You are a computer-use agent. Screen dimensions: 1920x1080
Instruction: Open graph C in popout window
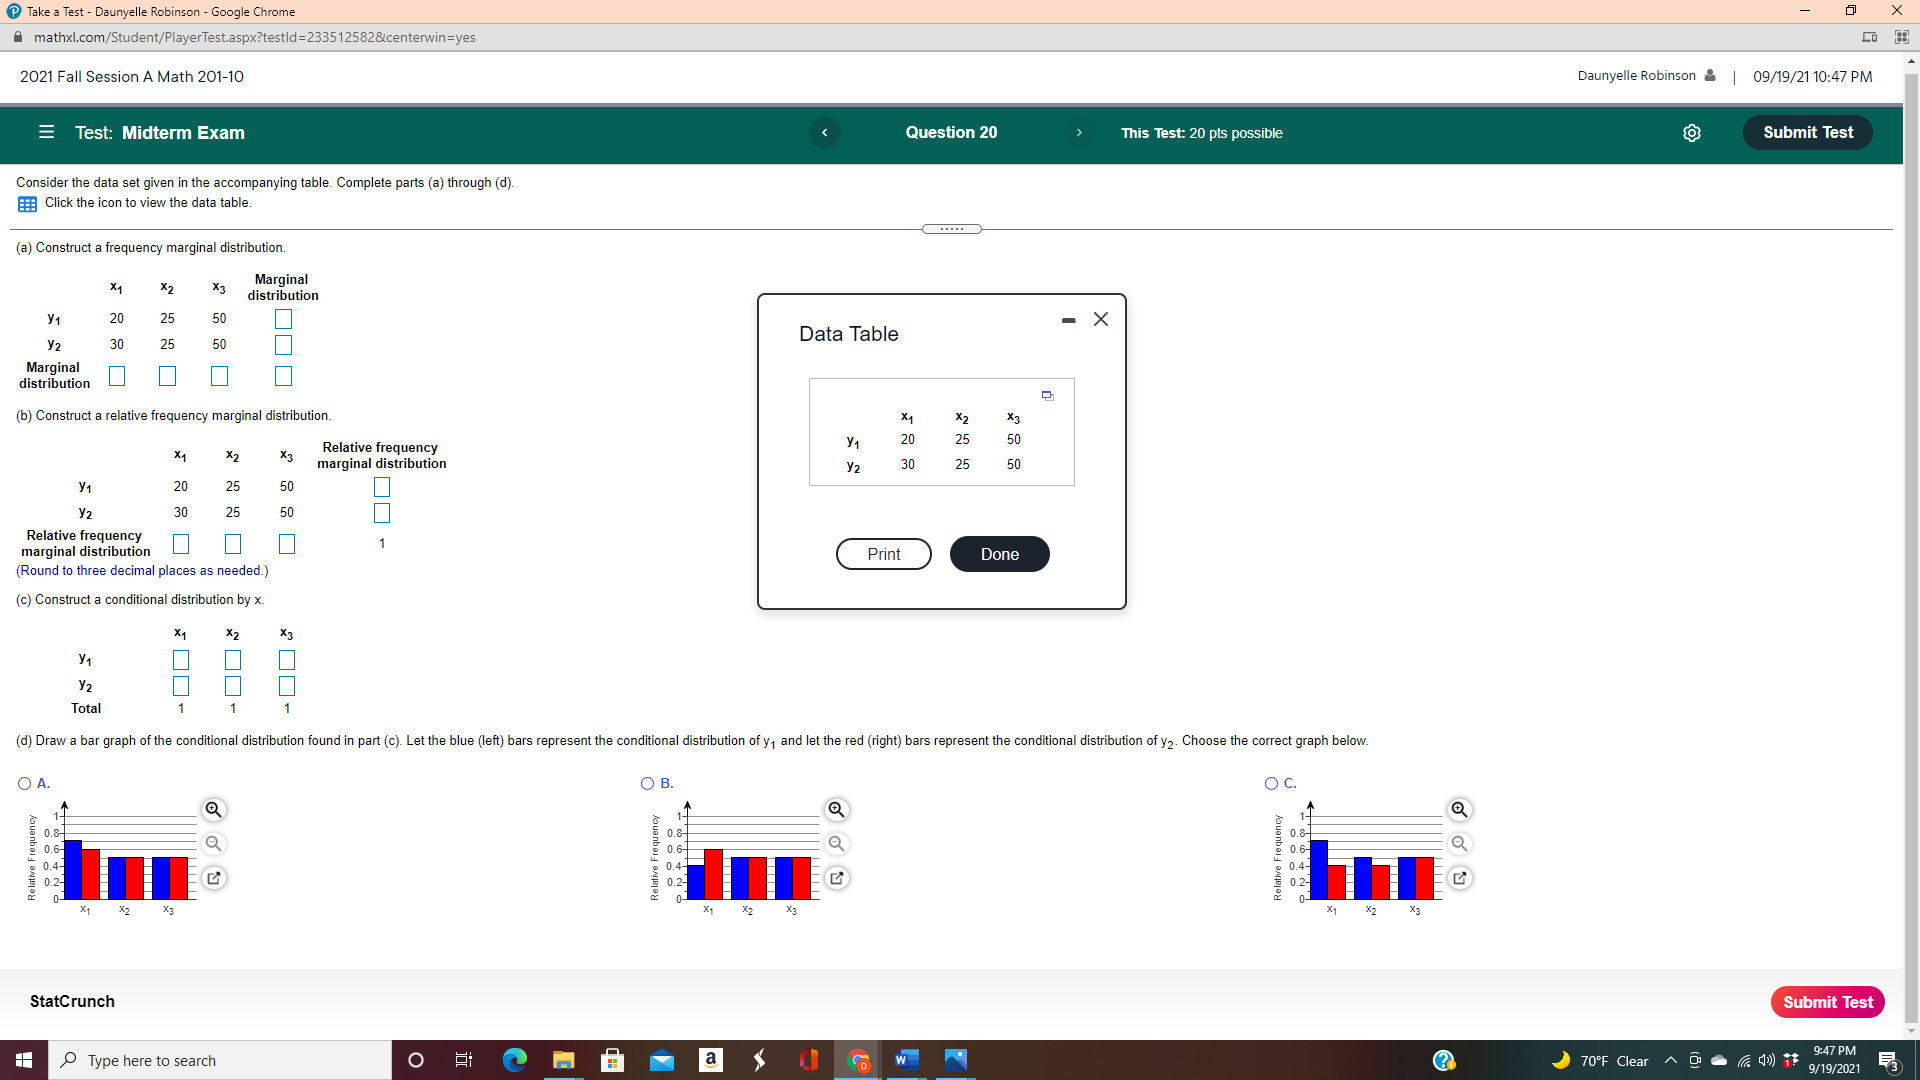(1459, 878)
